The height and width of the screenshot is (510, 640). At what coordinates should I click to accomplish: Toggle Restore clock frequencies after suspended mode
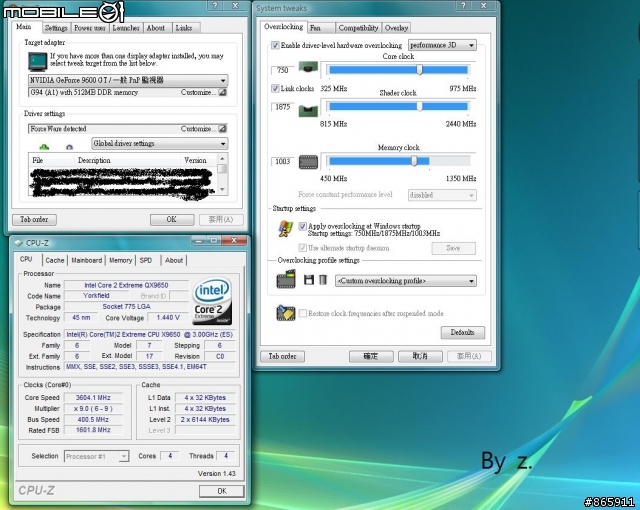click(302, 313)
